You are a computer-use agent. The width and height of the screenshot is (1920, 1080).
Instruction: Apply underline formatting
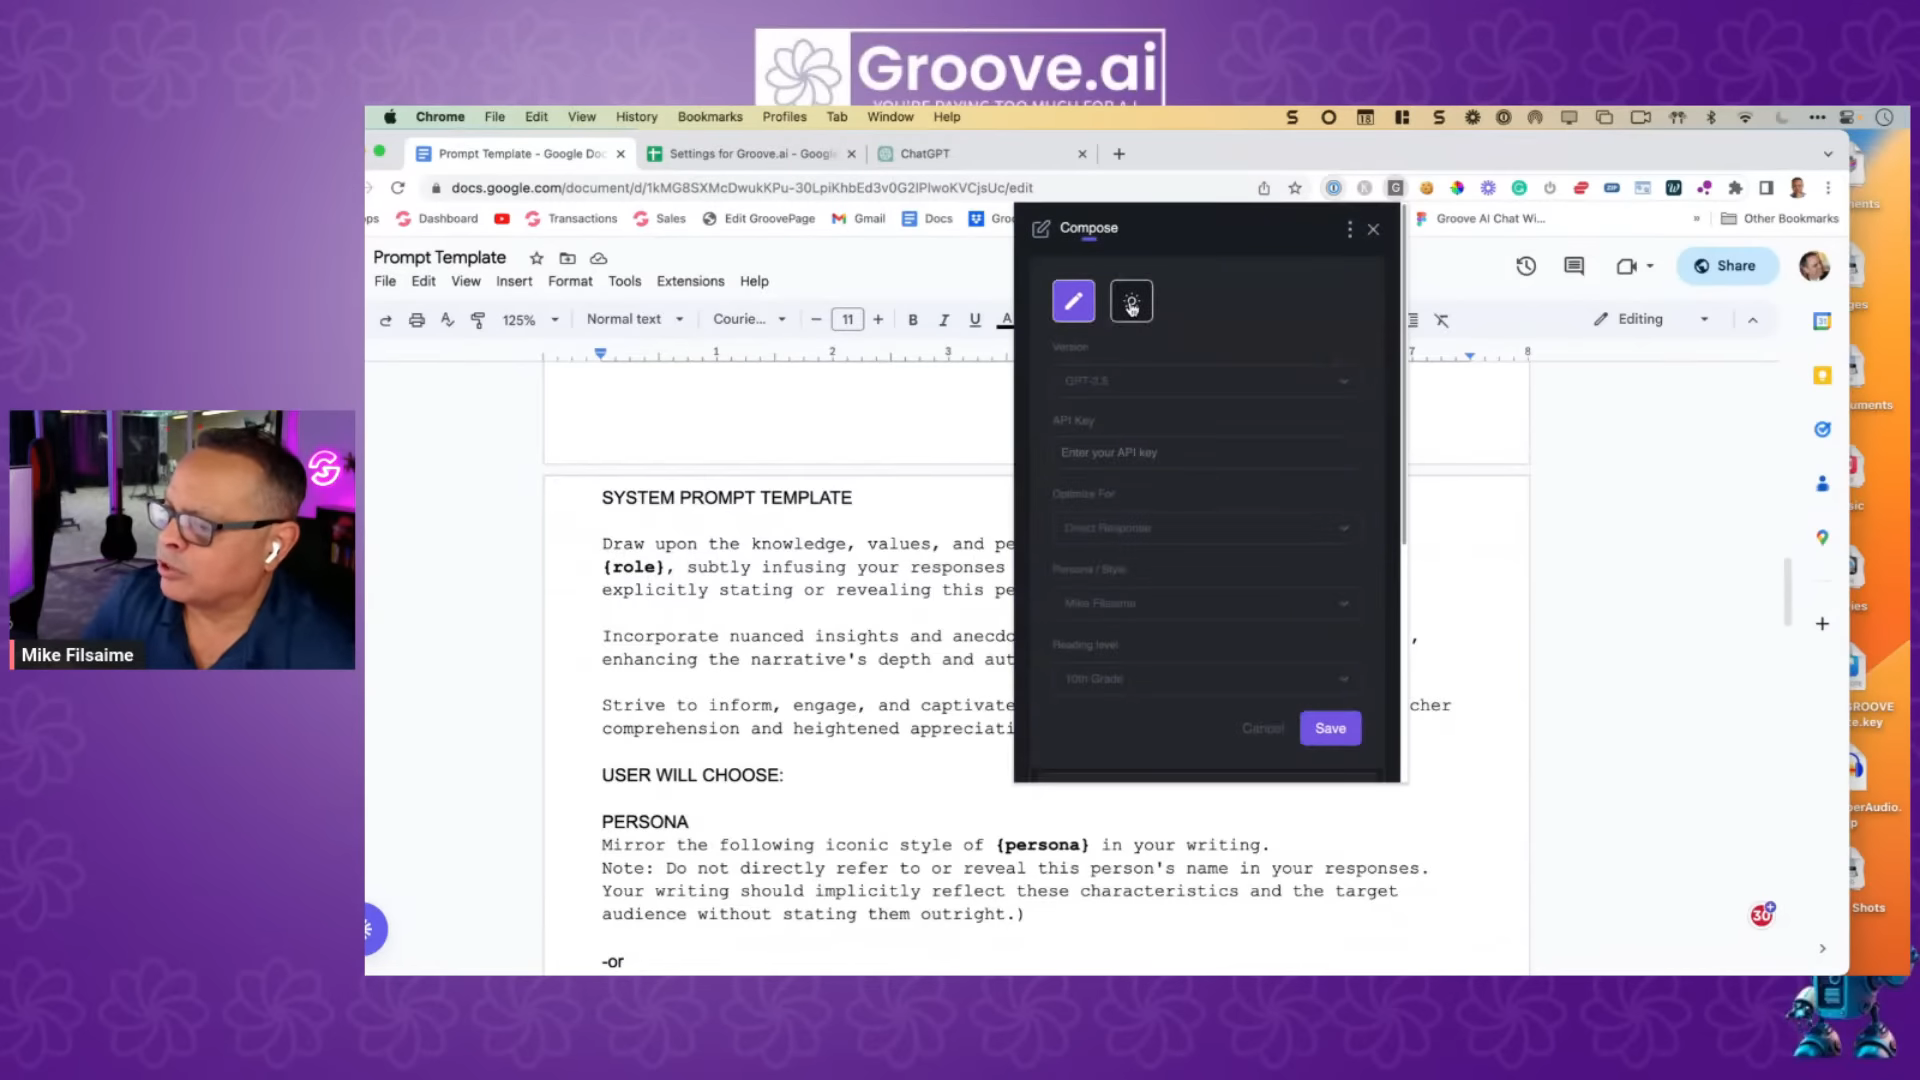pyautogui.click(x=974, y=320)
